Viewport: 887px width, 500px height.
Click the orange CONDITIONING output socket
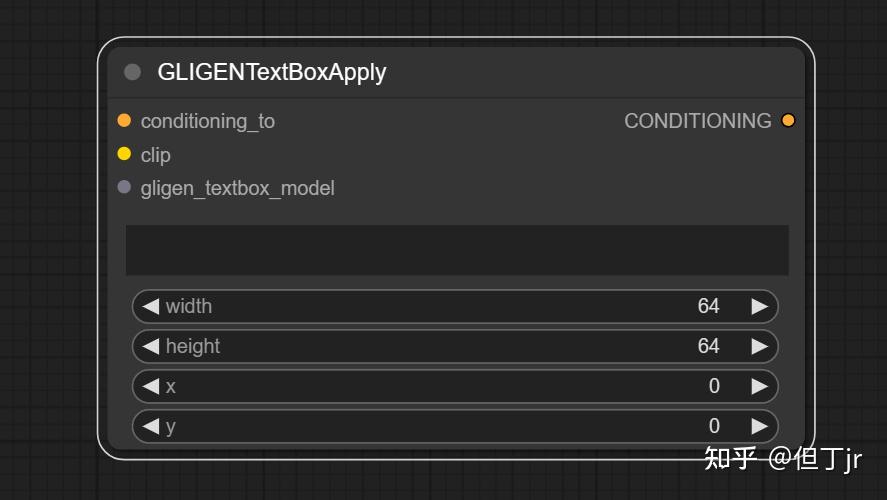coord(788,120)
